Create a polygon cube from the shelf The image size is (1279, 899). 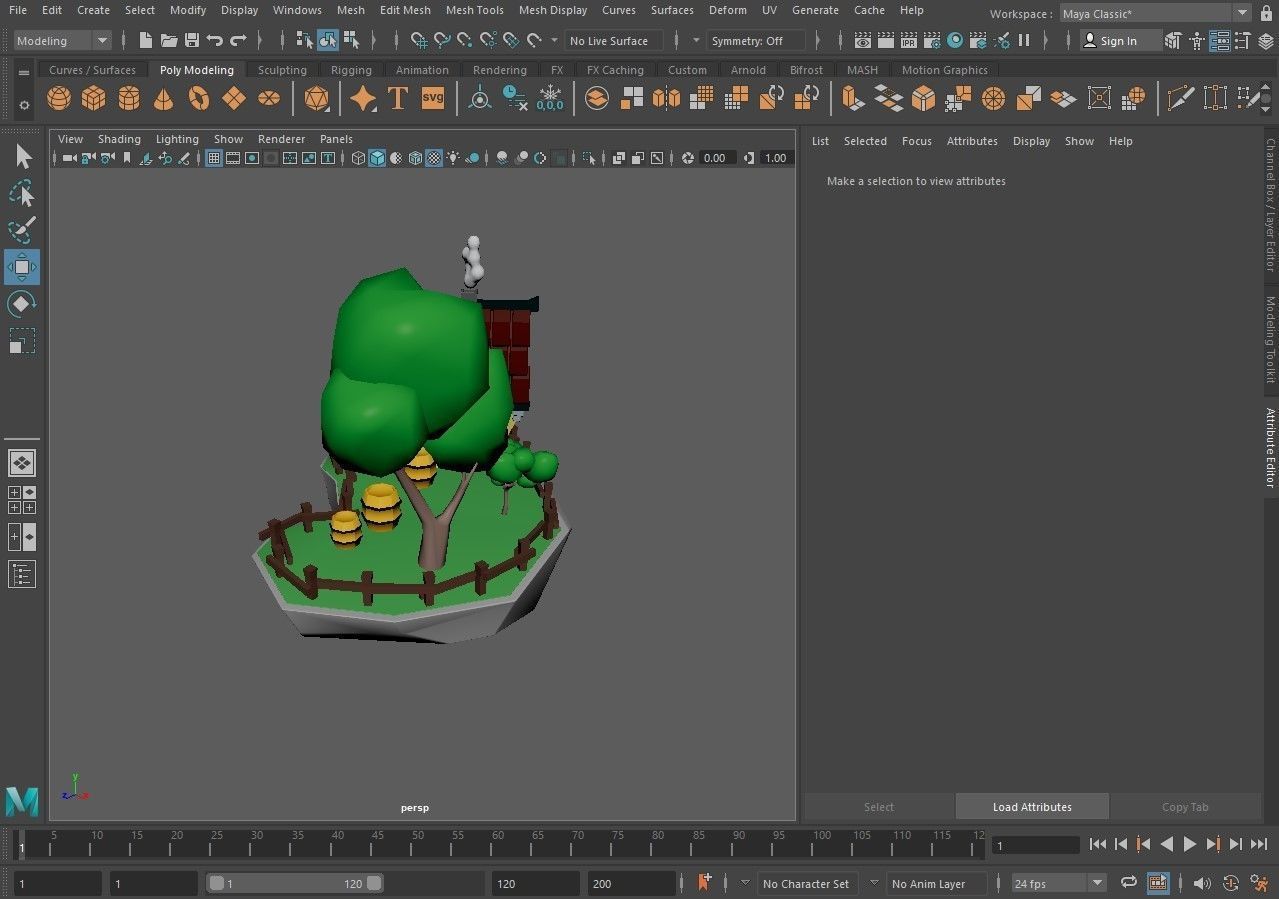tap(94, 98)
